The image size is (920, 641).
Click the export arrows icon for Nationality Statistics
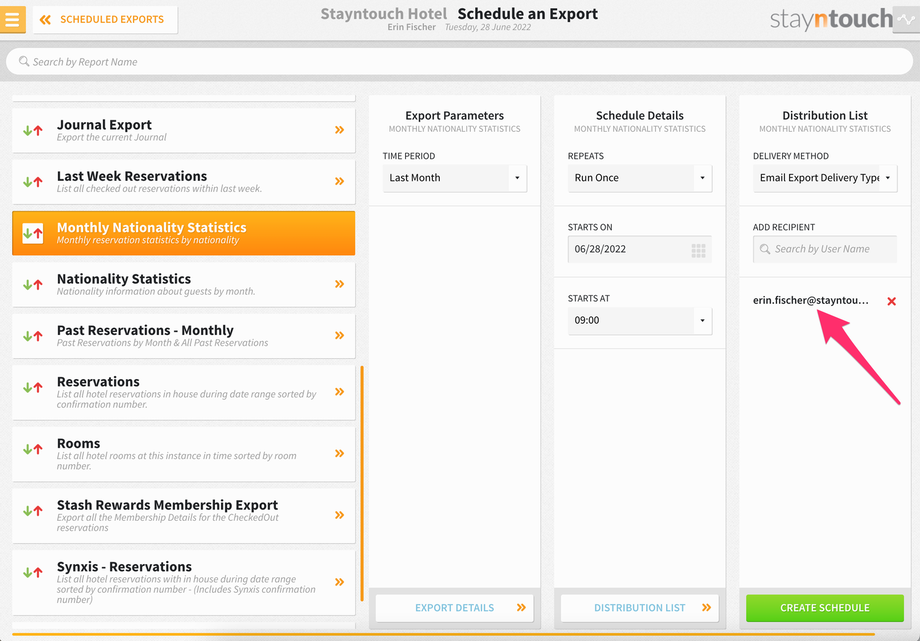tap(33, 284)
